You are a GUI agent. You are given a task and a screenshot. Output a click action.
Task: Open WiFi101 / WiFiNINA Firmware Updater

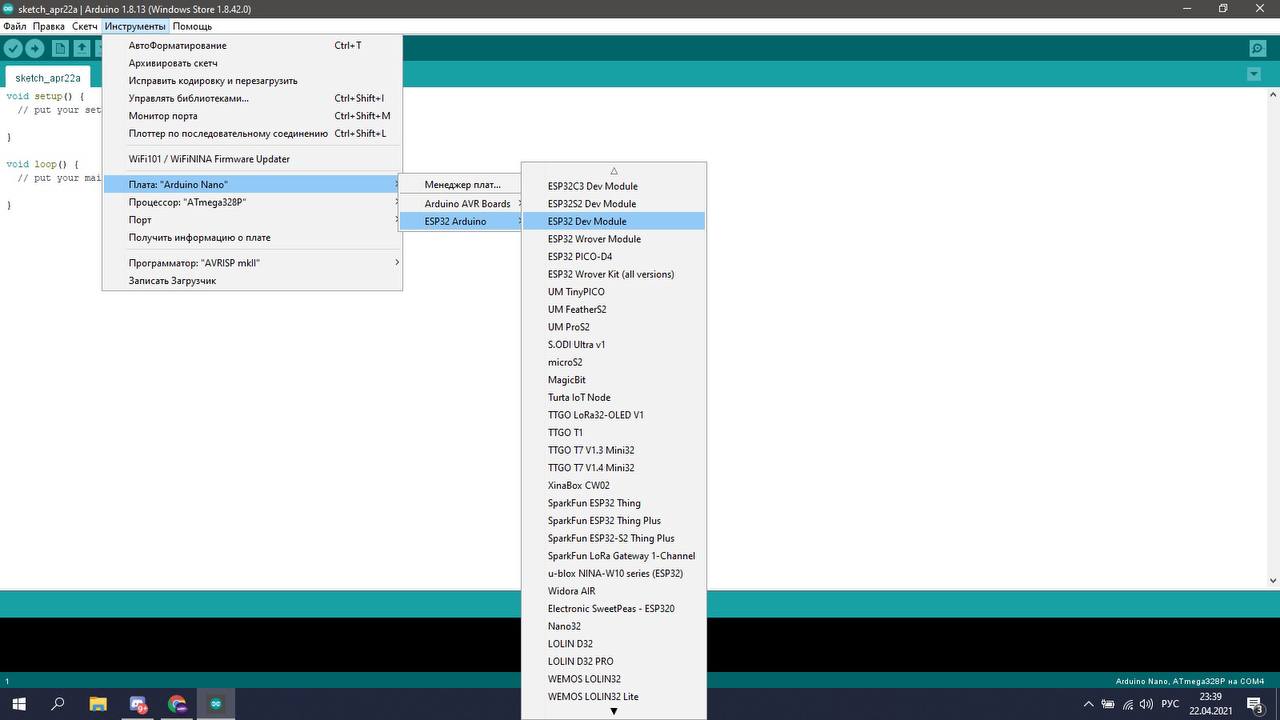[x=252, y=159]
